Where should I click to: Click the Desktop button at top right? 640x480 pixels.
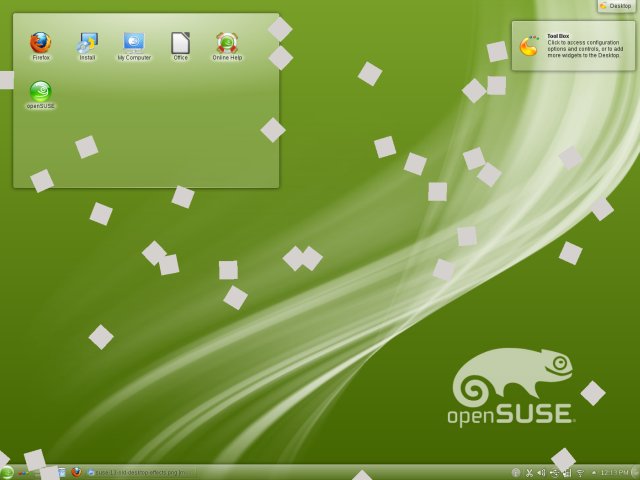pyautogui.click(x=616, y=6)
